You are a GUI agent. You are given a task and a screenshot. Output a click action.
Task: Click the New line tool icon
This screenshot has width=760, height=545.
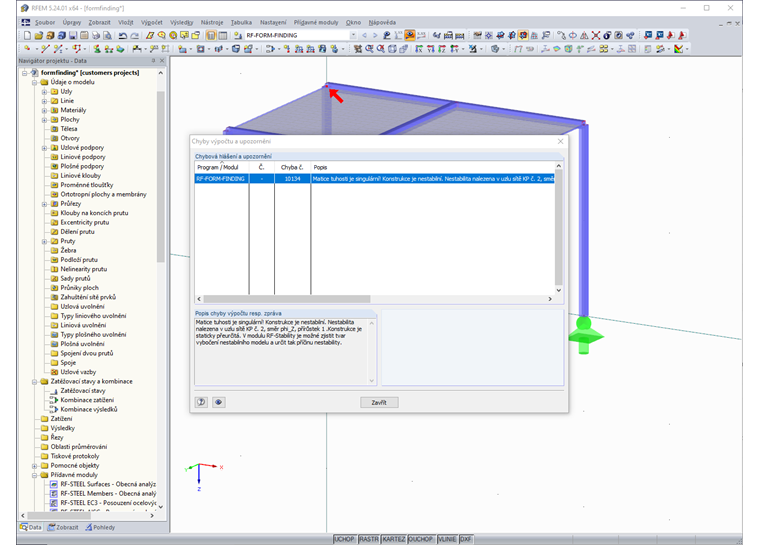[46, 48]
